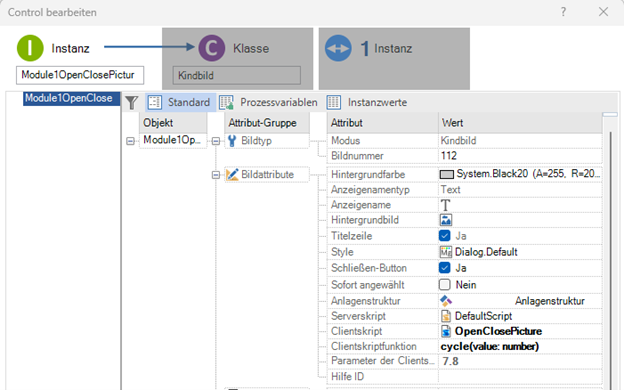Click the Sofort angewählt attribute label
Image resolution: width=624 pixels, height=390 pixels.
point(368,285)
